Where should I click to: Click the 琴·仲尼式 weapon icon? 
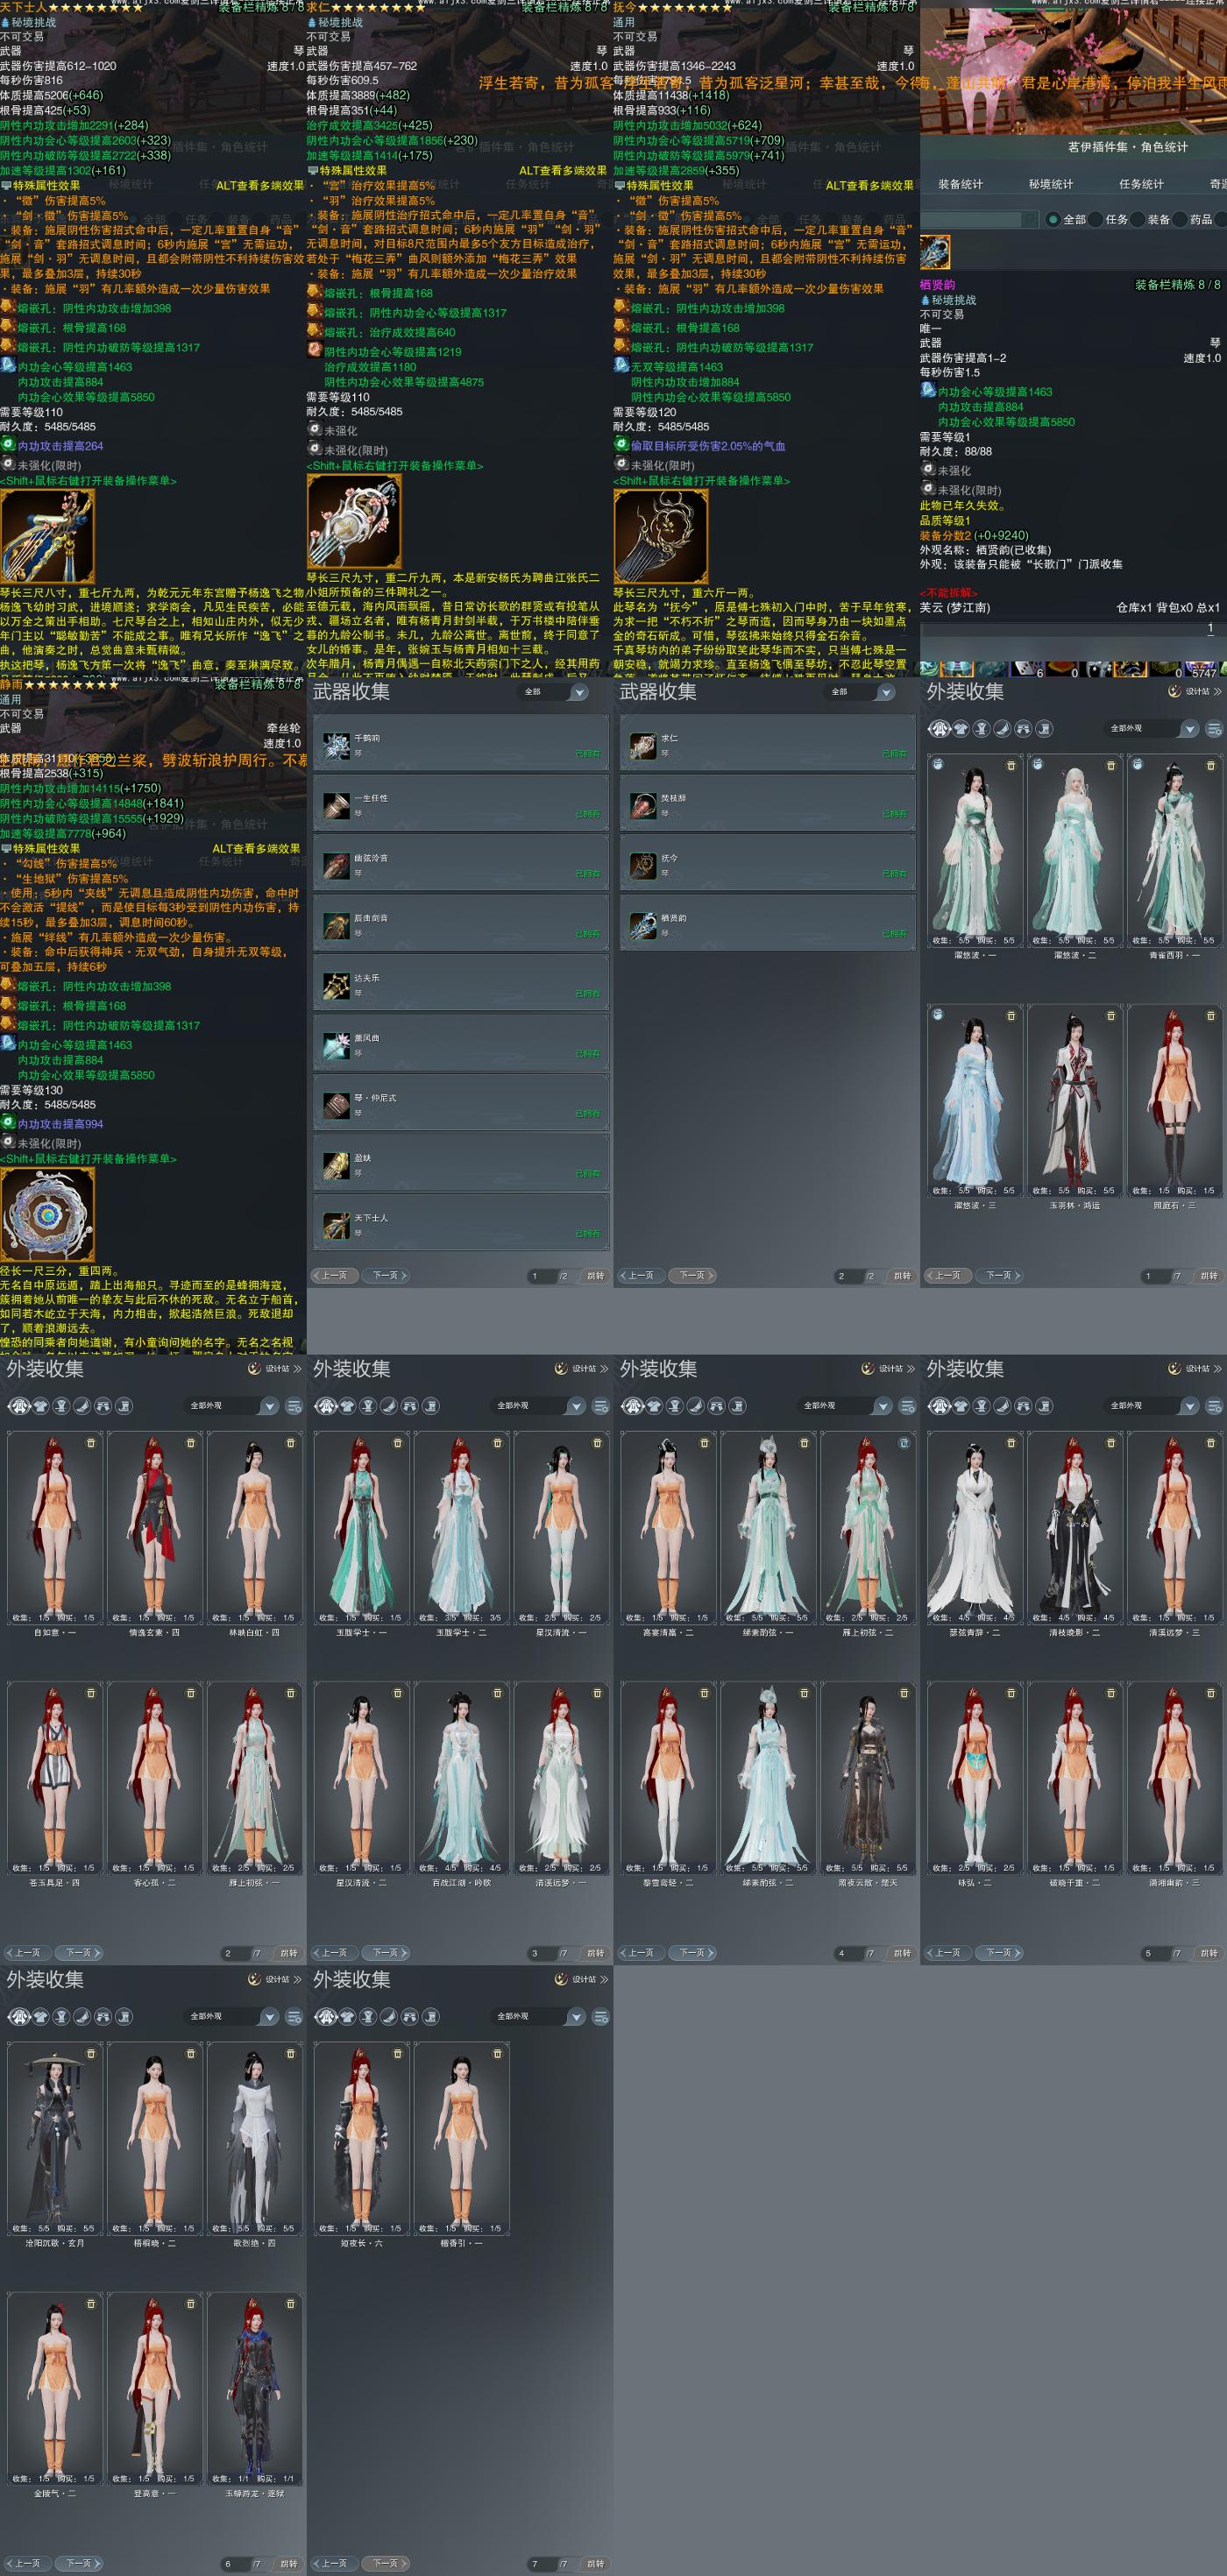click(336, 1105)
